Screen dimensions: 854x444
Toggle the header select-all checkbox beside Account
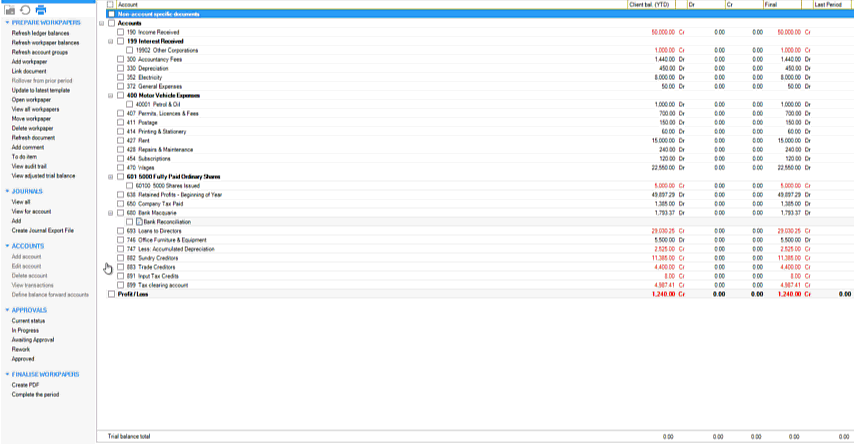coord(111,5)
